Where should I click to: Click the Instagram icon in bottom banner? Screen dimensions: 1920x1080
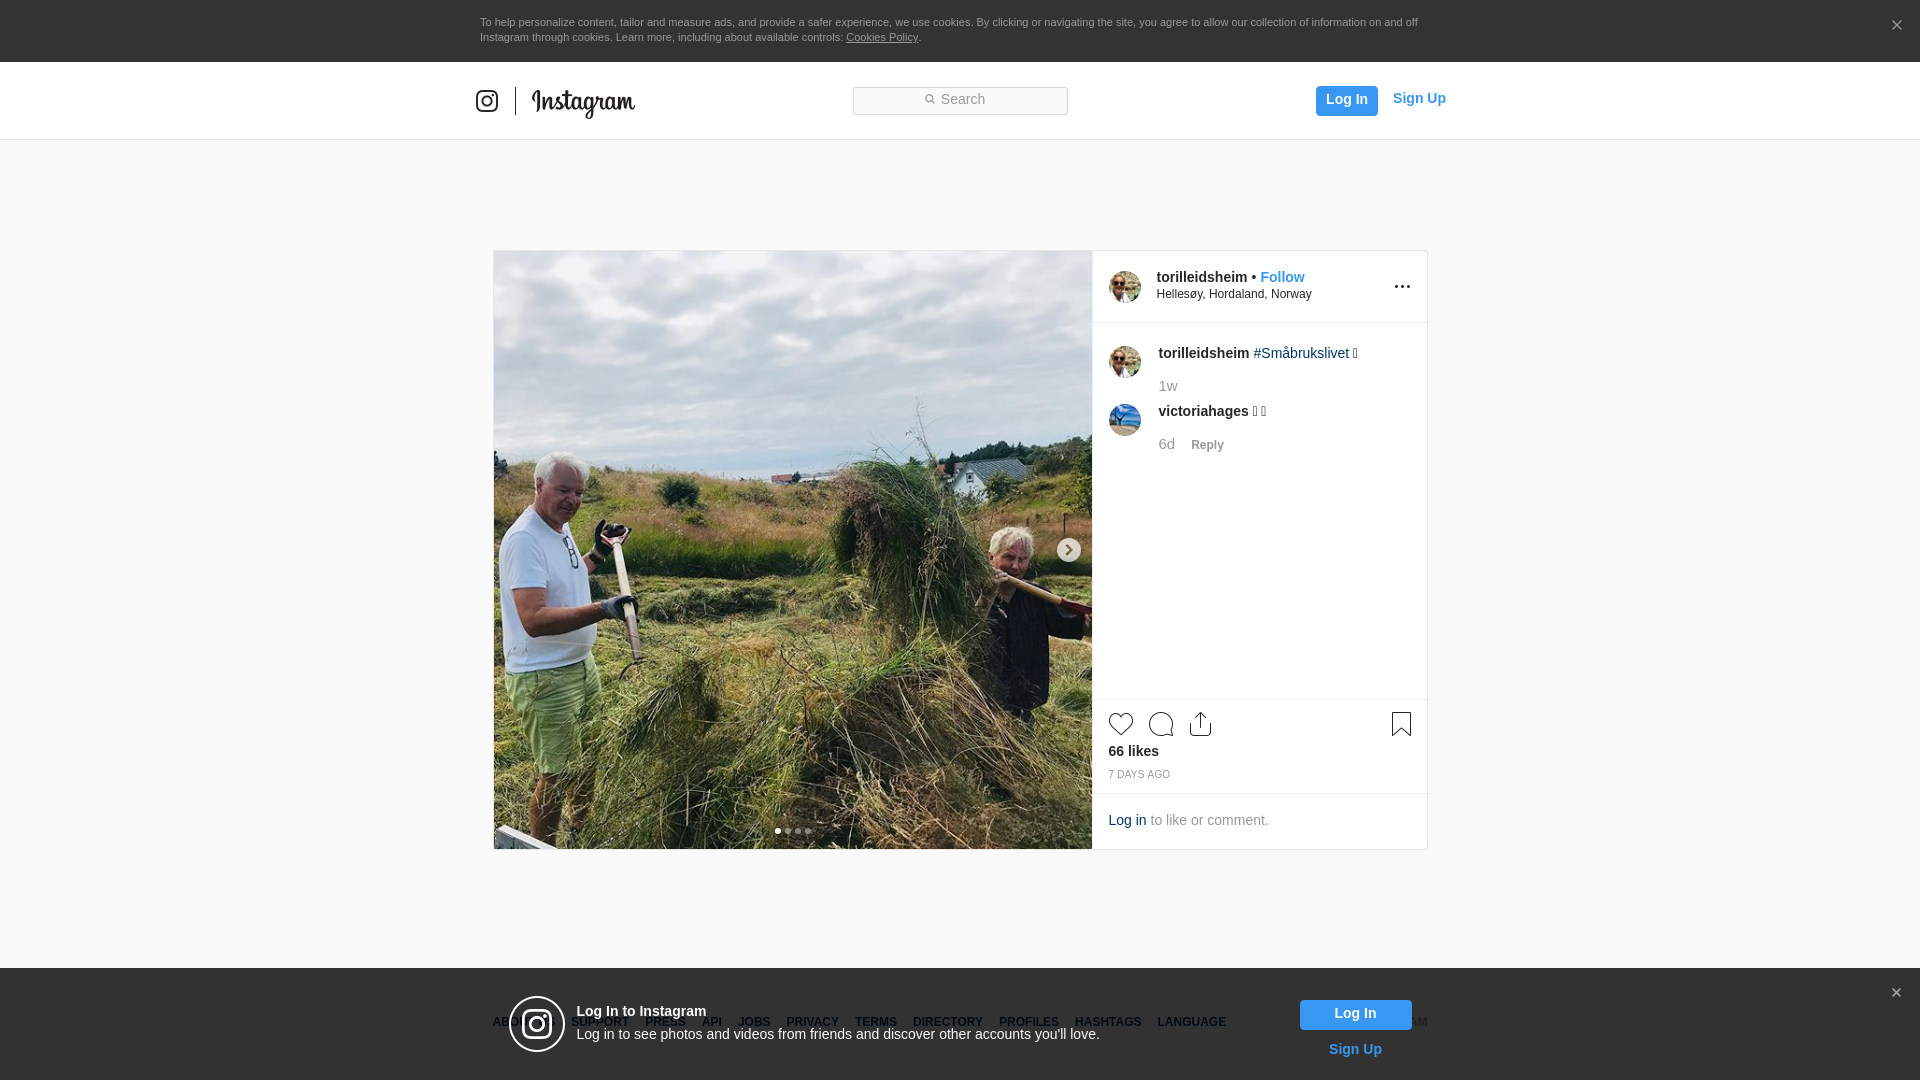pos(537,1024)
